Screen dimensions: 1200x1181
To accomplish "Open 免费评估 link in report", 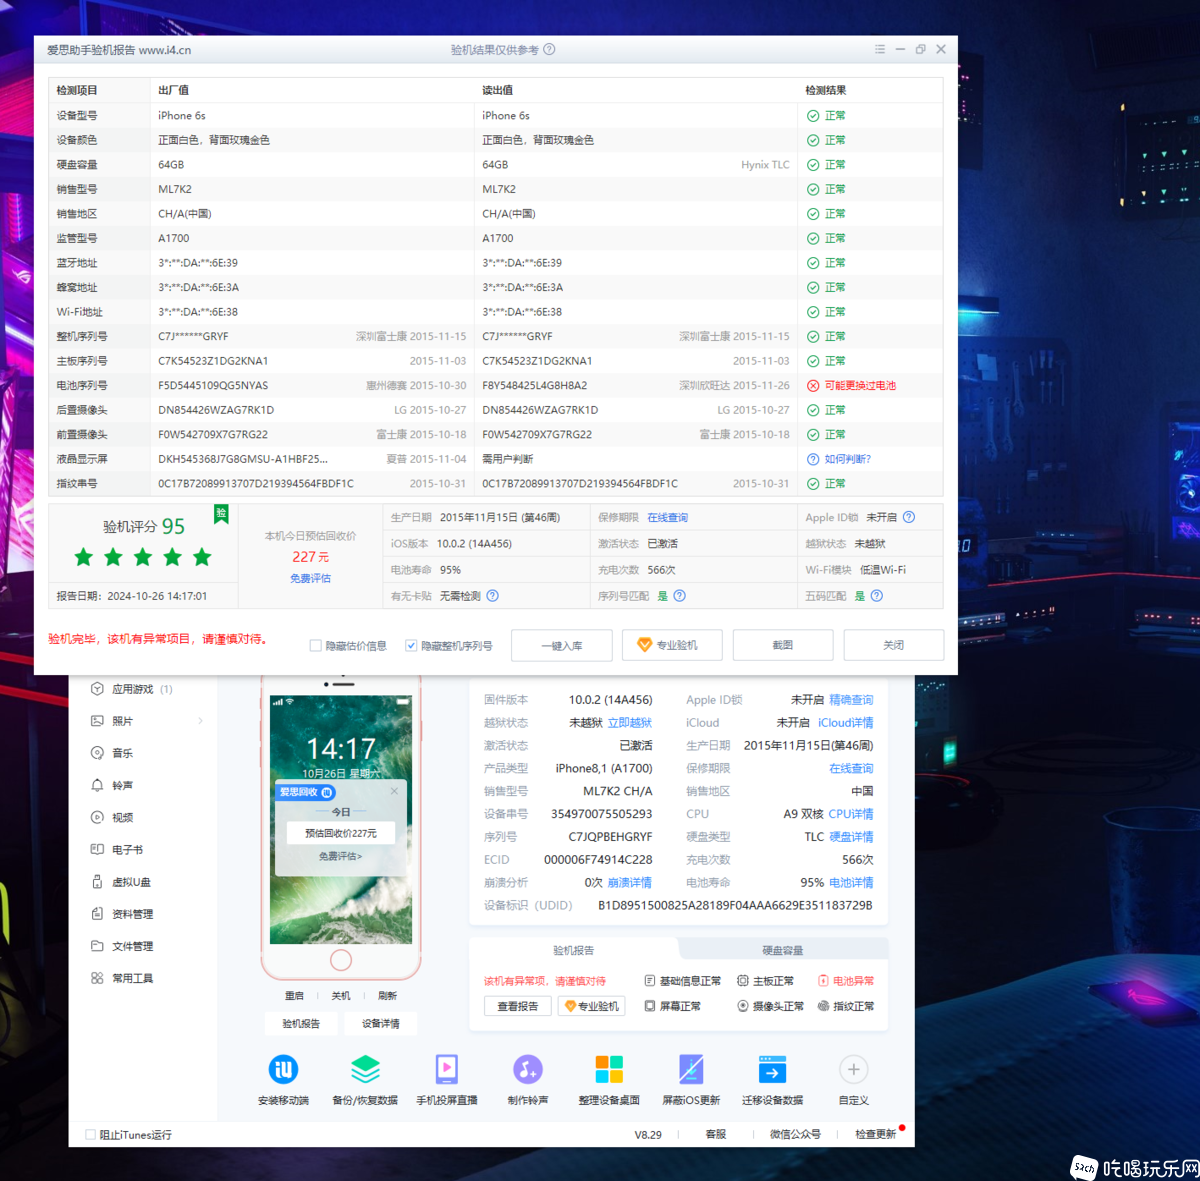I will 310,578.
